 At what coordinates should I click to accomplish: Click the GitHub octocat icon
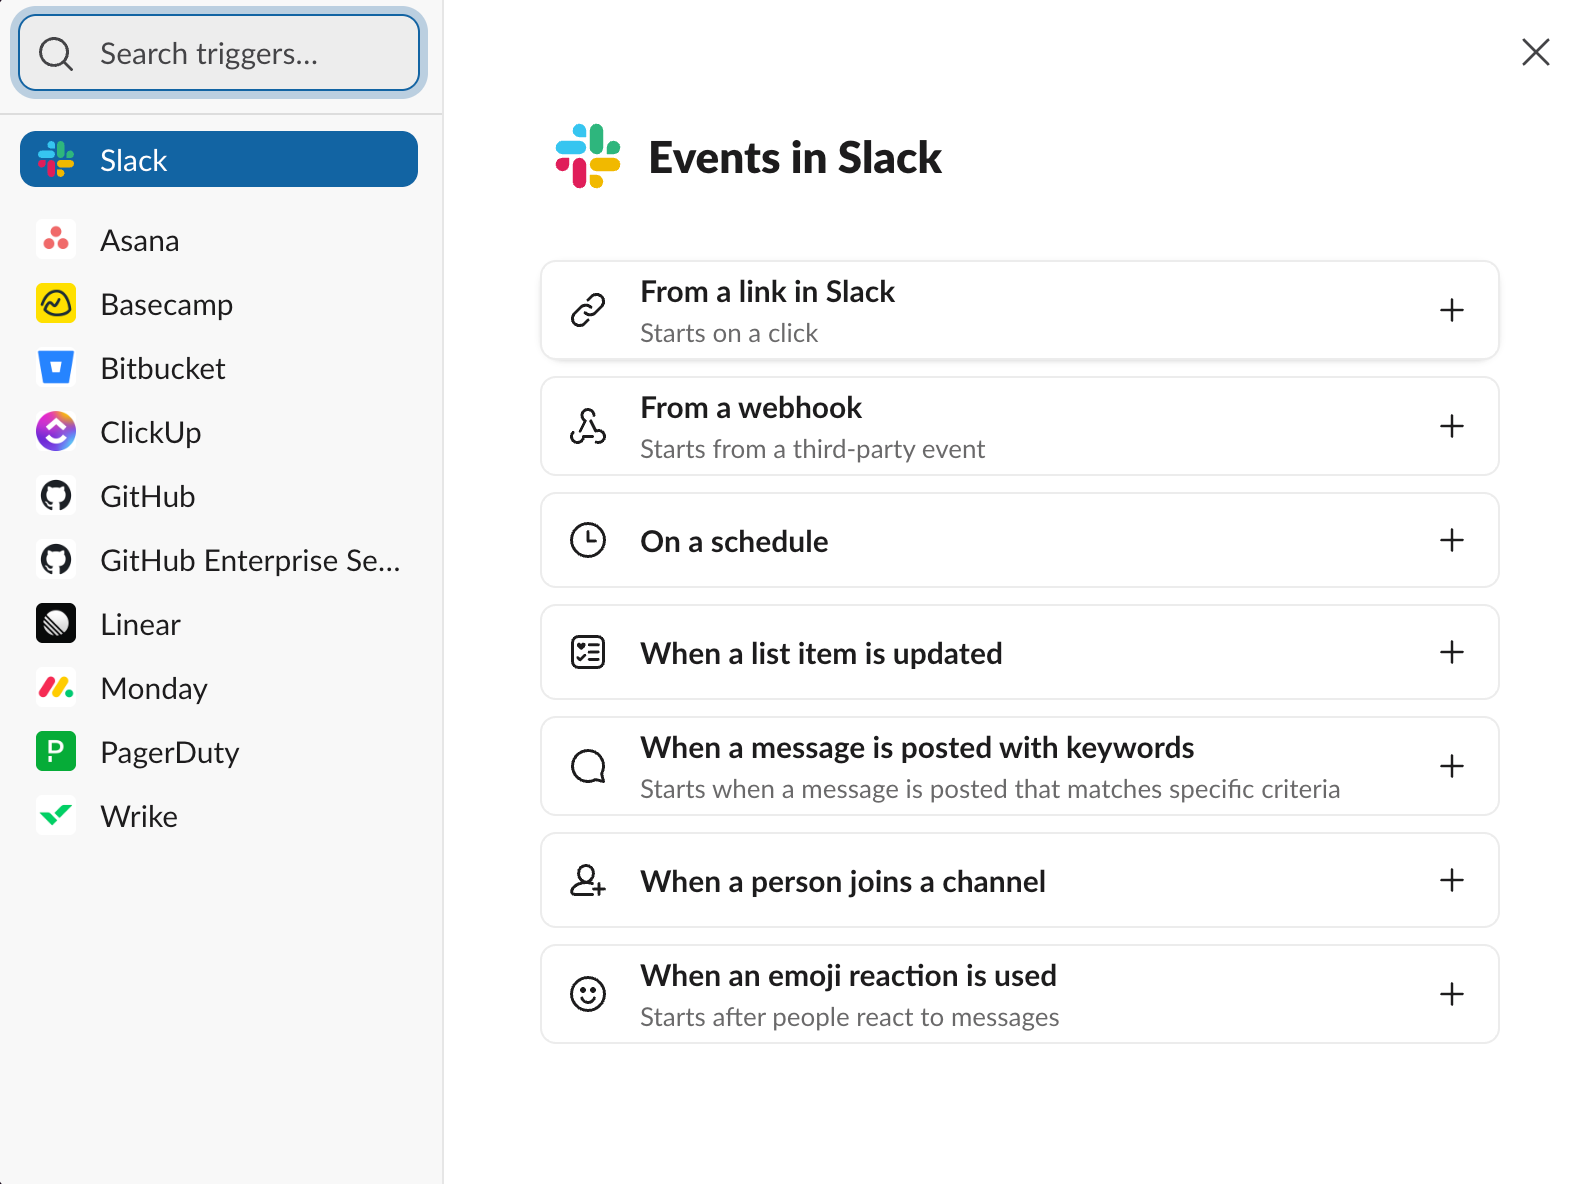pos(56,496)
